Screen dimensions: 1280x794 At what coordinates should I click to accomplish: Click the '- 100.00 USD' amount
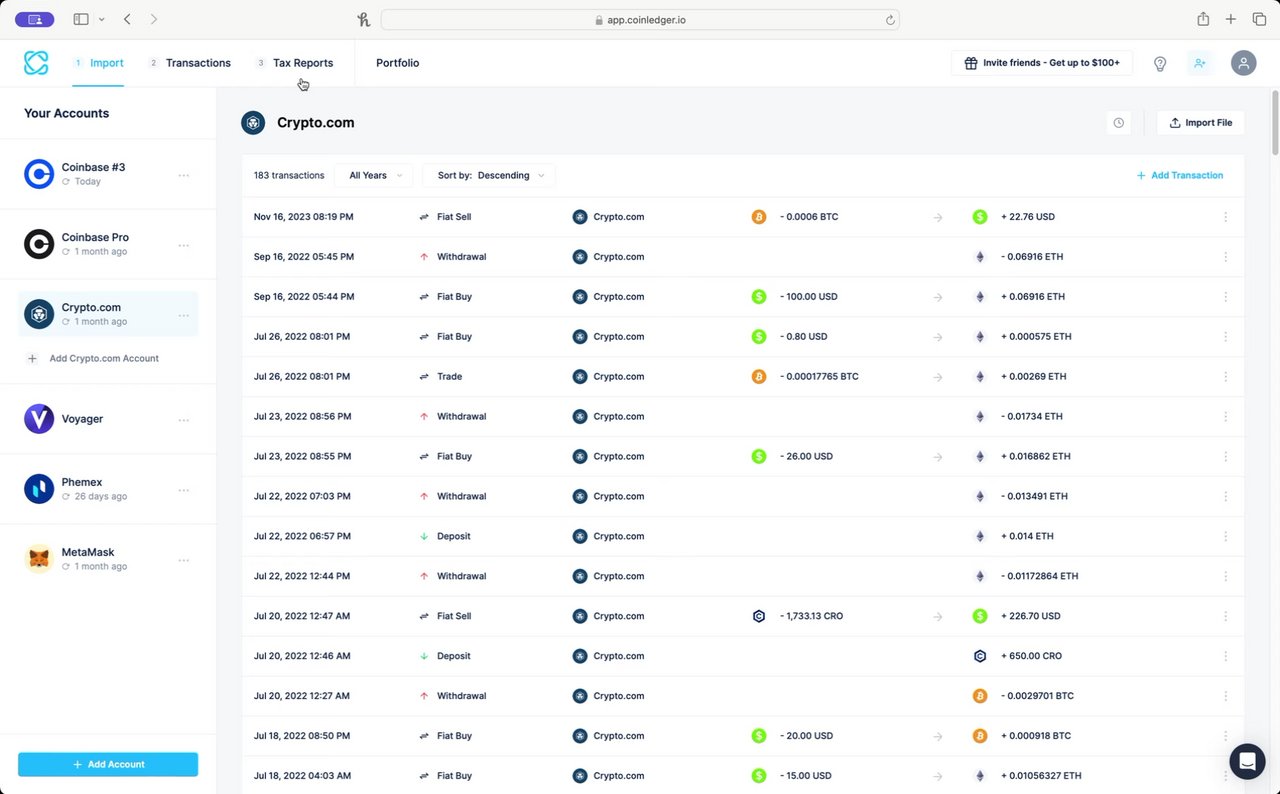(x=808, y=297)
